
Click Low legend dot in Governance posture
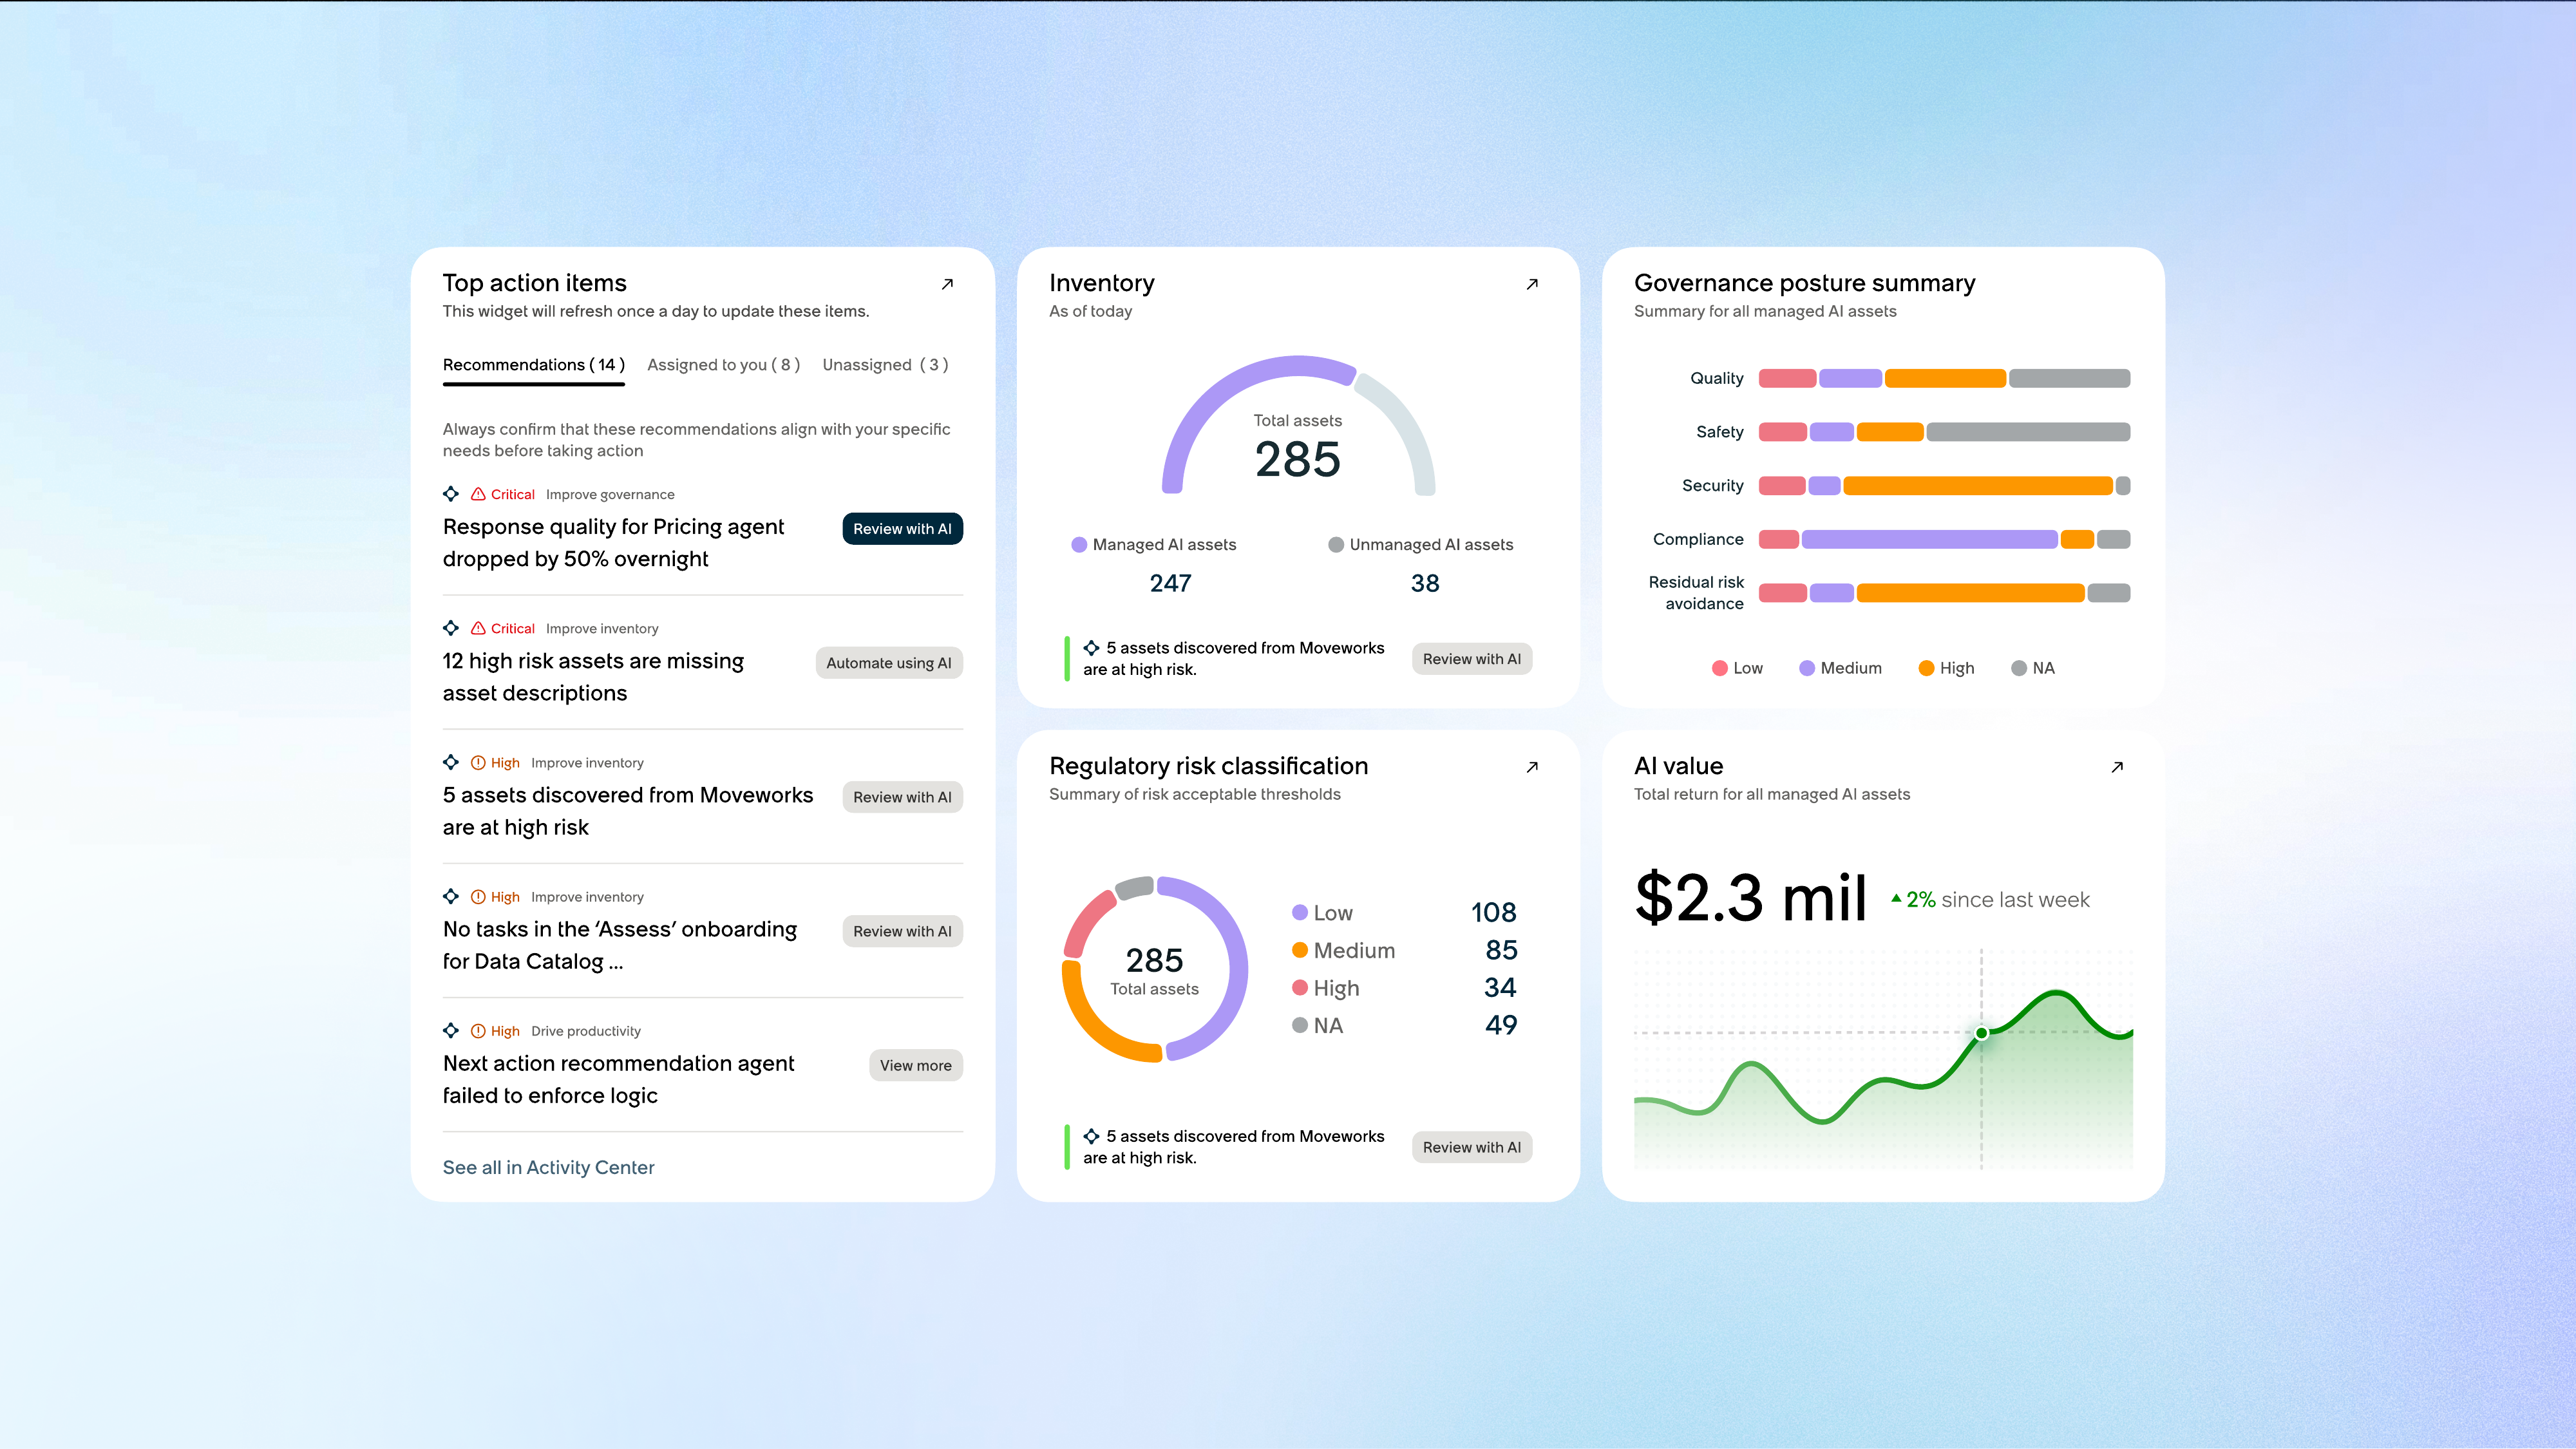(1720, 668)
